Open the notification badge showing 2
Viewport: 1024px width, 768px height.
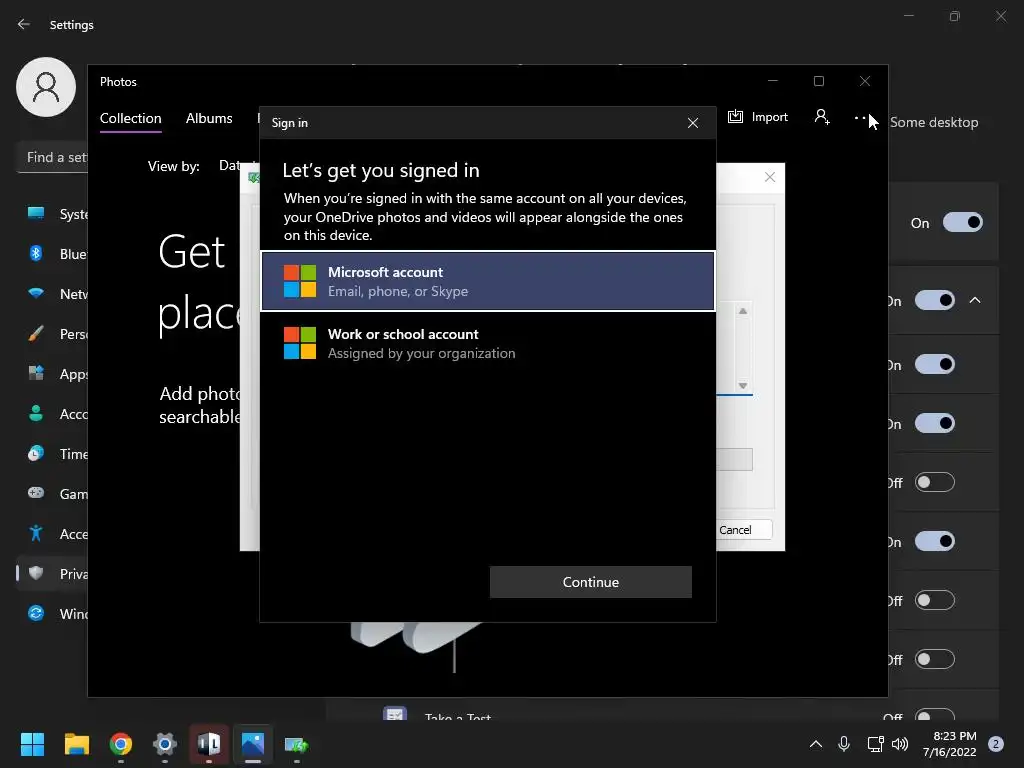tap(996, 744)
